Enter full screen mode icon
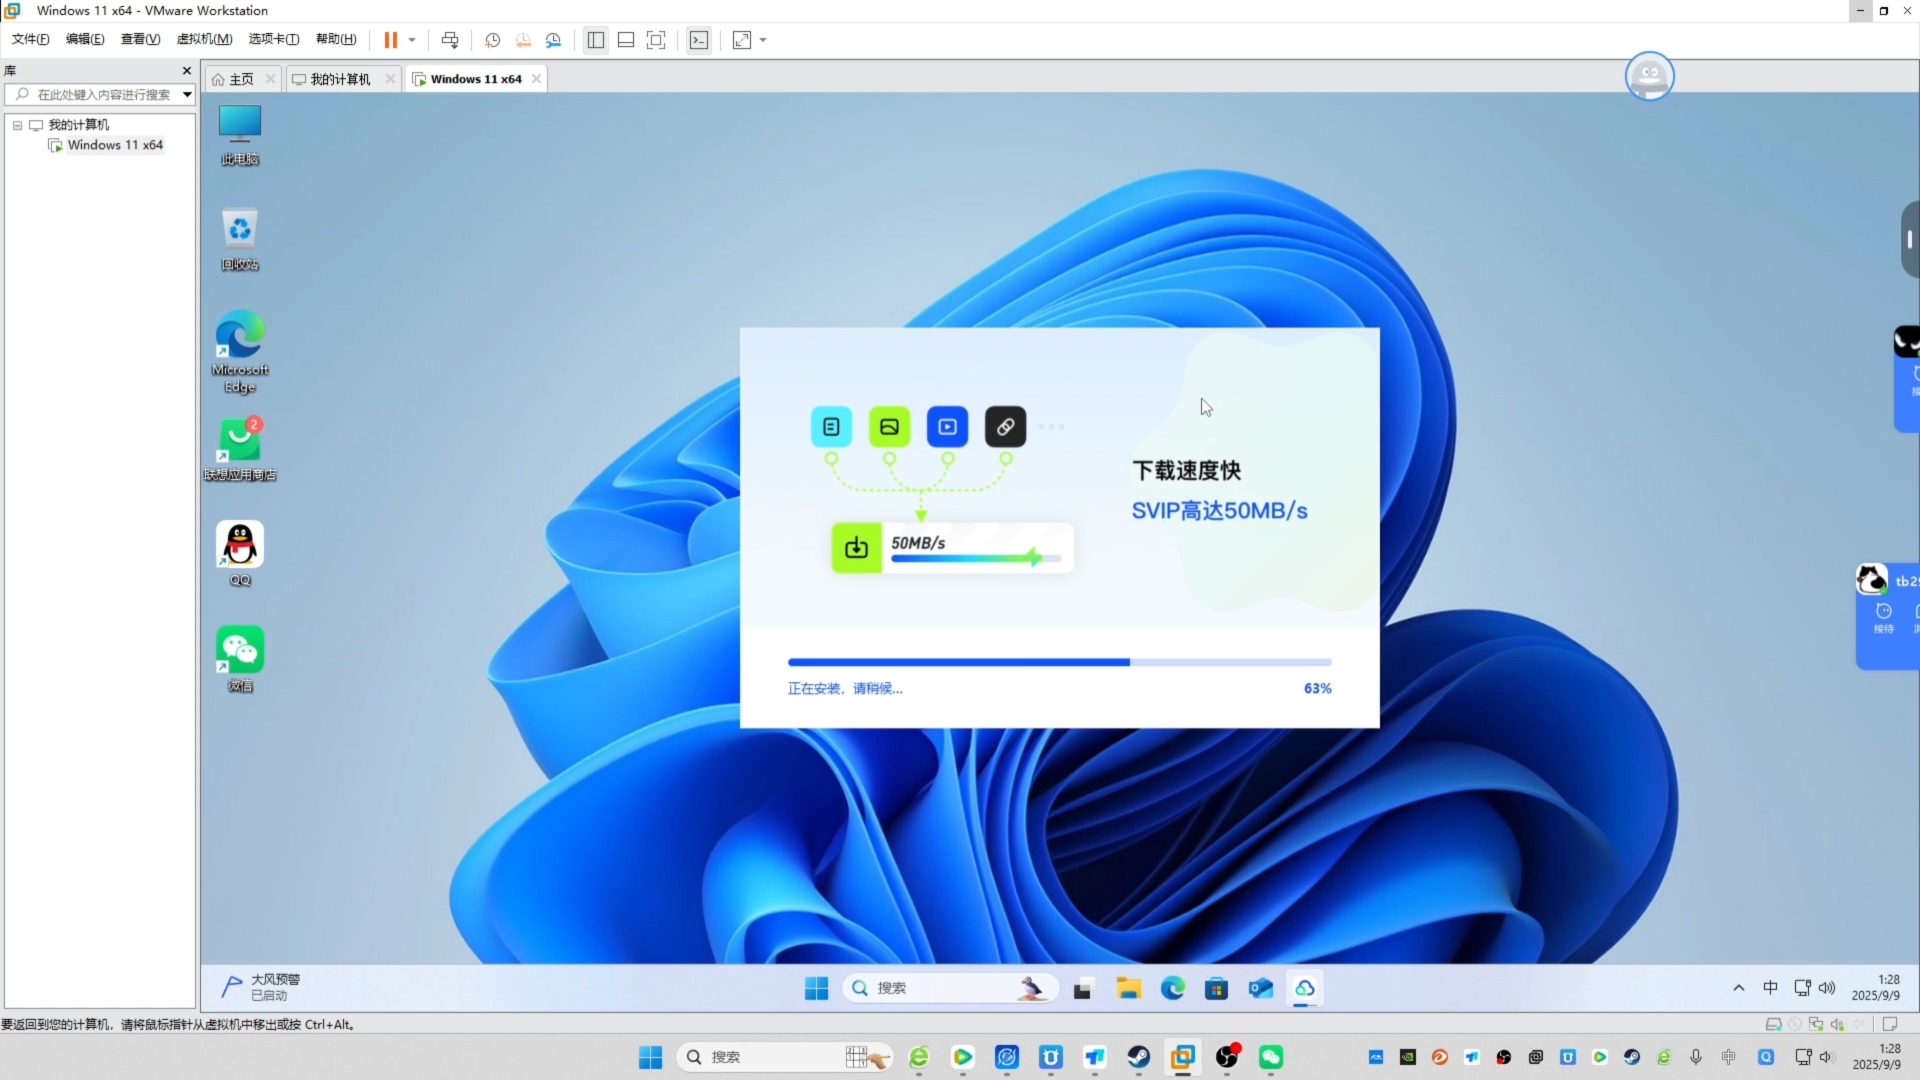Screen dimensions: 1920x1080 (656, 40)
